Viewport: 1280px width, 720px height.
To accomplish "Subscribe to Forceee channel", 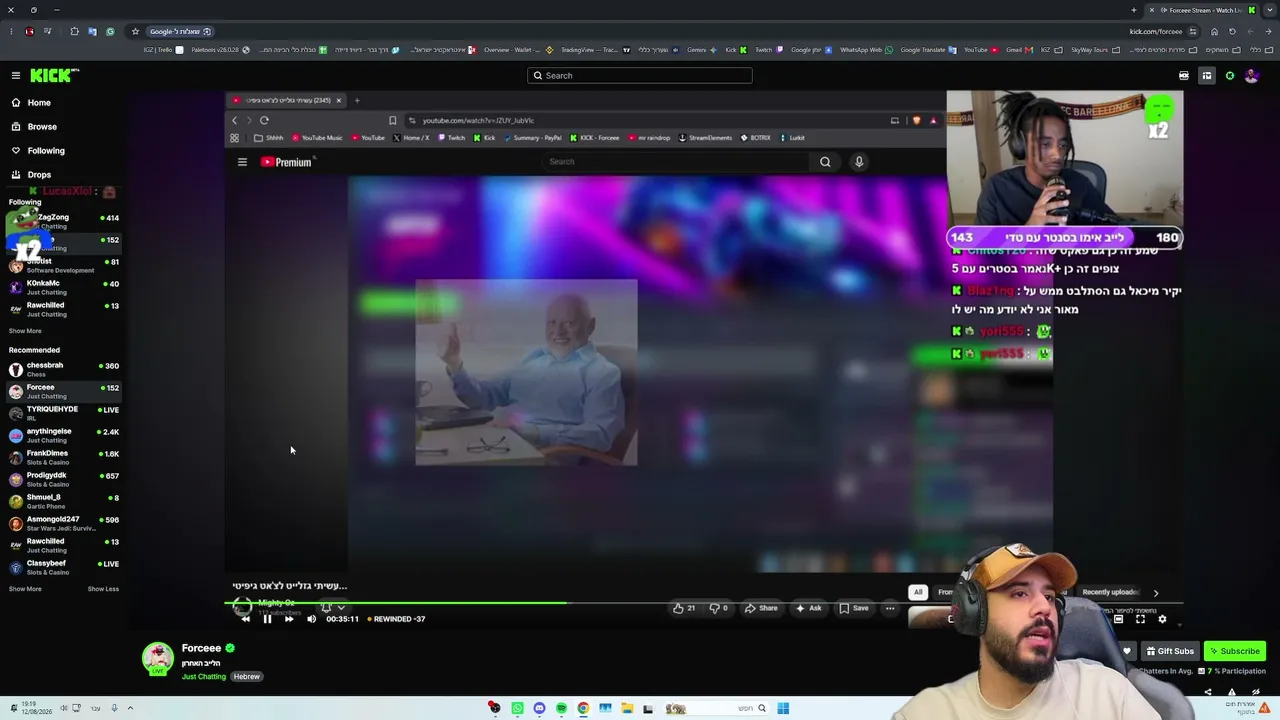I will pos(1235,651).
